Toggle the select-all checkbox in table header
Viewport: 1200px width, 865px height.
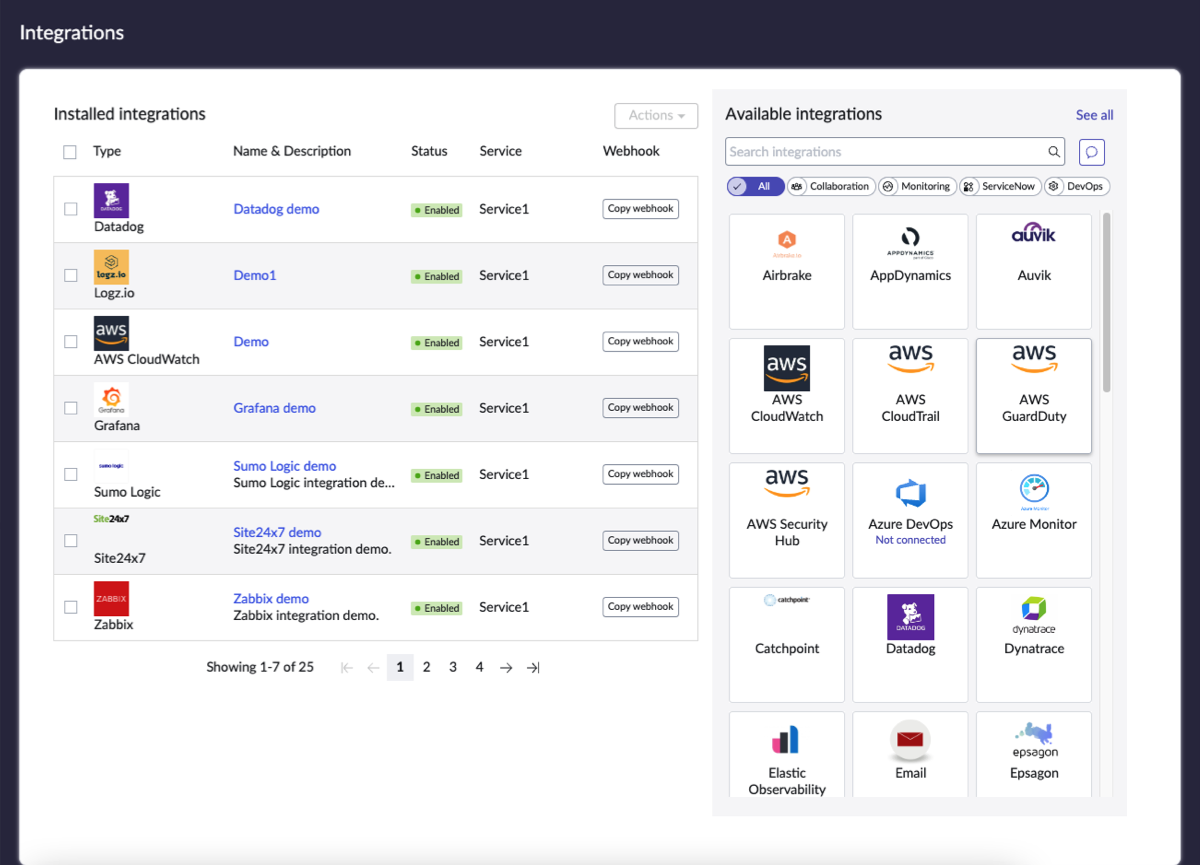70,152
